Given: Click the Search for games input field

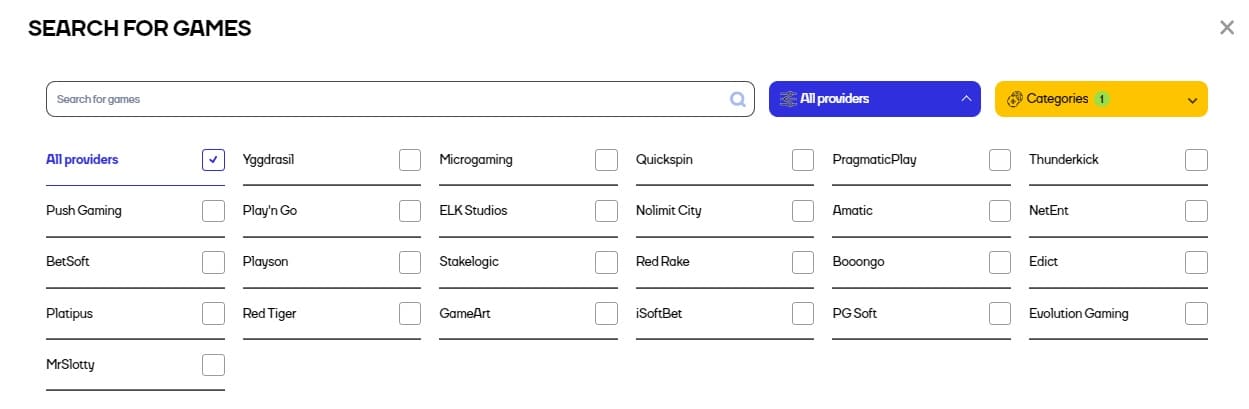Looking at the screenshot, I should tap(400, 99).
